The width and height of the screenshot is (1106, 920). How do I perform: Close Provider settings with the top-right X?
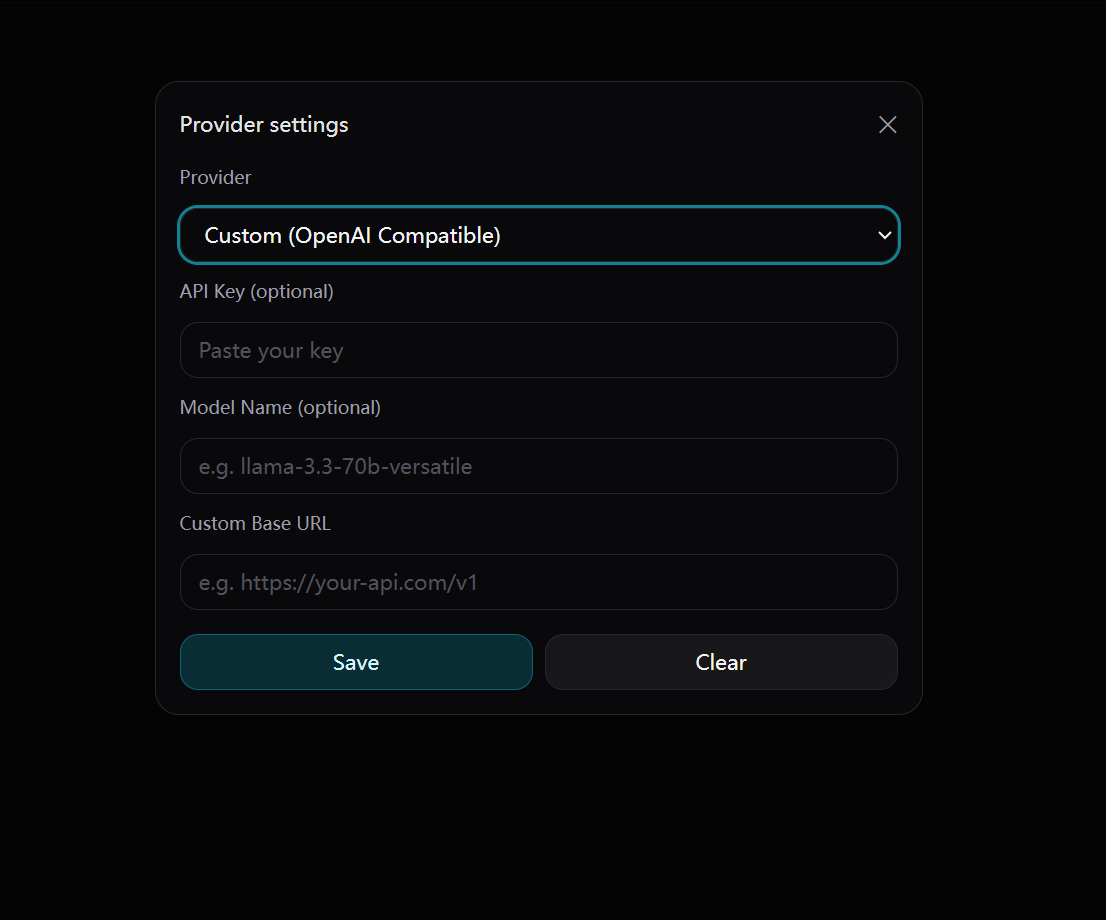[x=887, y=124]
